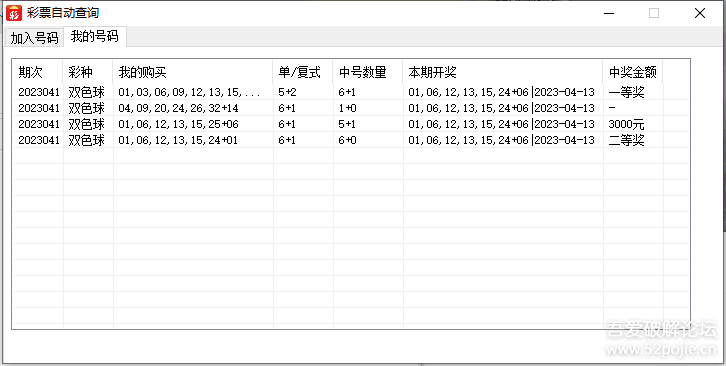Click the 单/复式 column header
726x366 pixels.
pos(302,72)
